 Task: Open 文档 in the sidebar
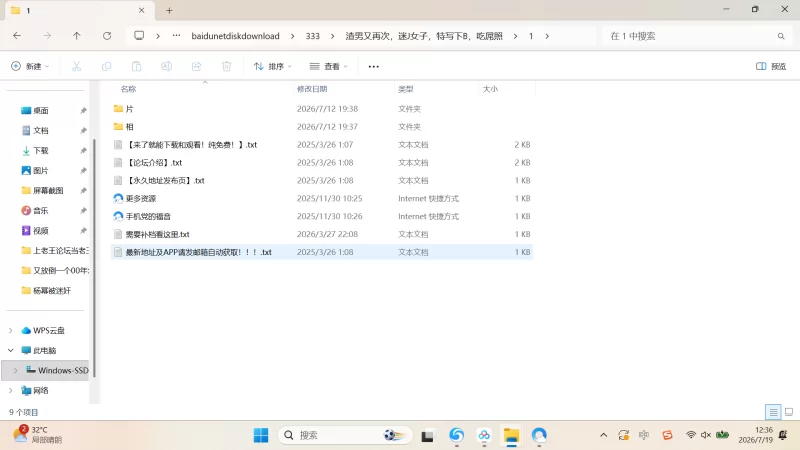pos(41,130)
